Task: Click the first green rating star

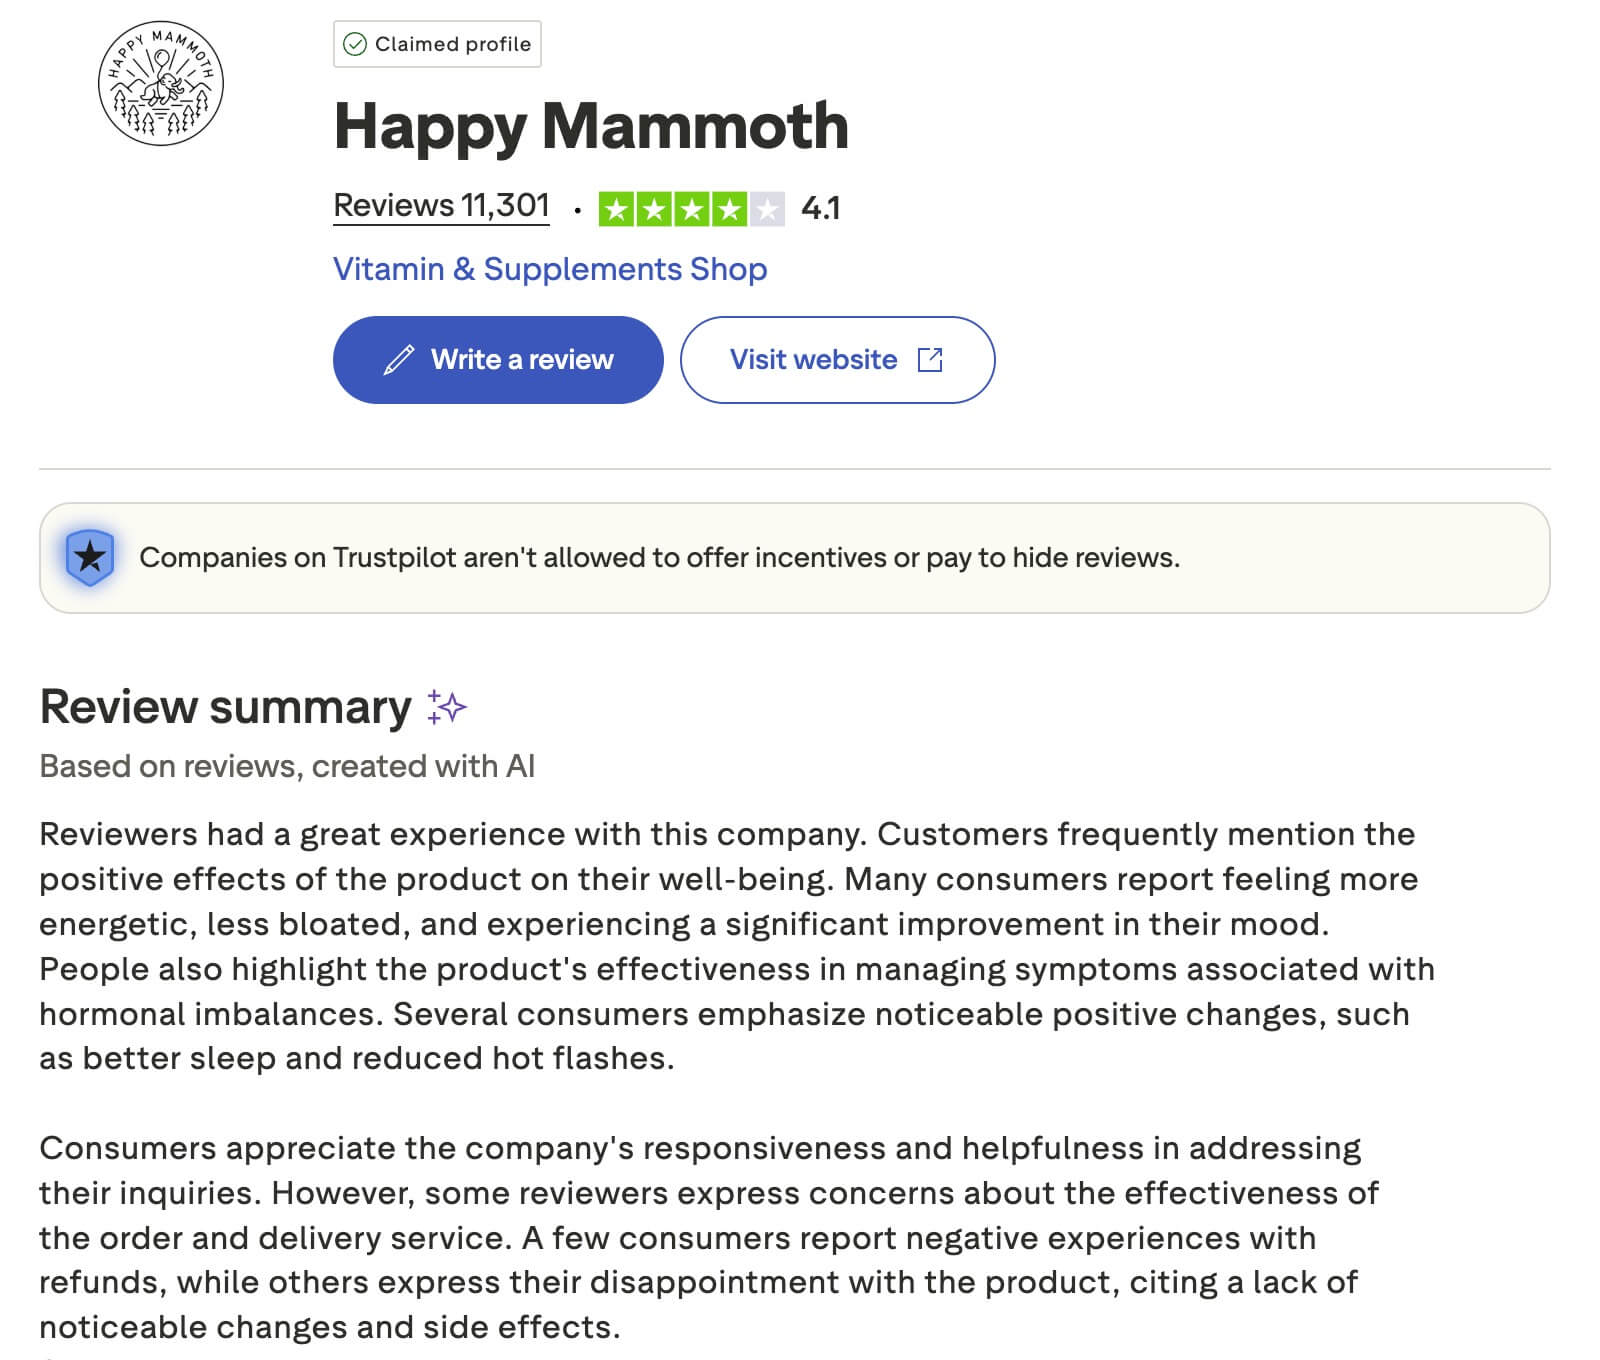Action: 616,209
